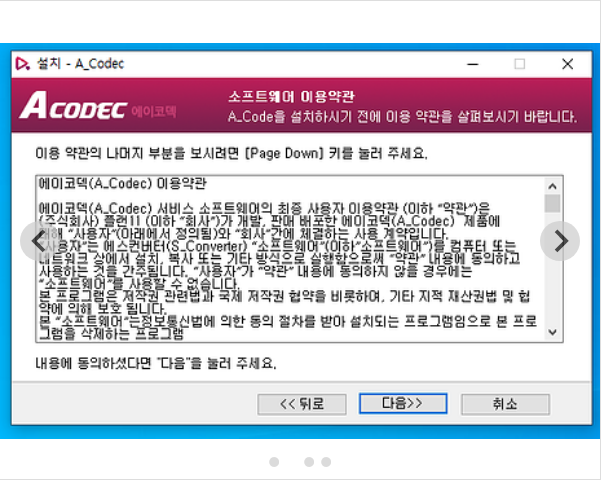Click the license scrollbar thumb
This screenshot has width=601, height=481.
(552, 203)
